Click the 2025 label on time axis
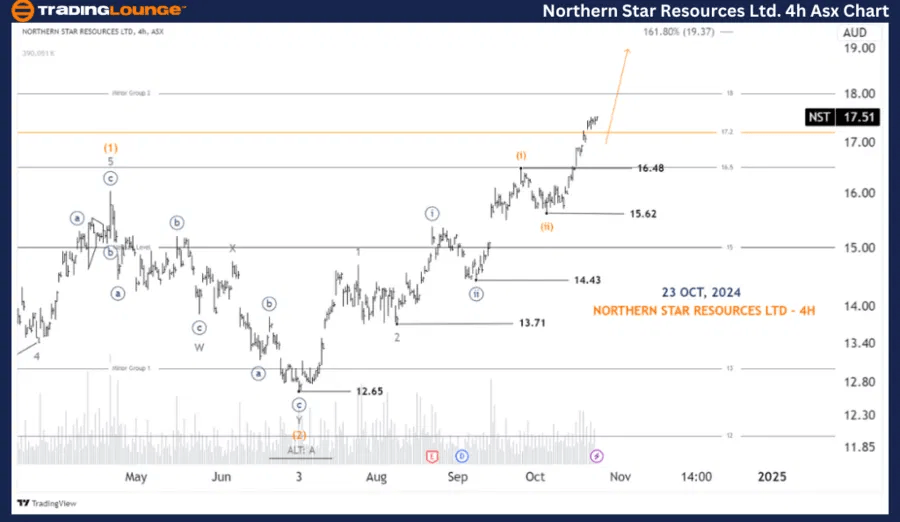Image resolution: width=900 pixels, height=522 pixels. coord(772,477)
